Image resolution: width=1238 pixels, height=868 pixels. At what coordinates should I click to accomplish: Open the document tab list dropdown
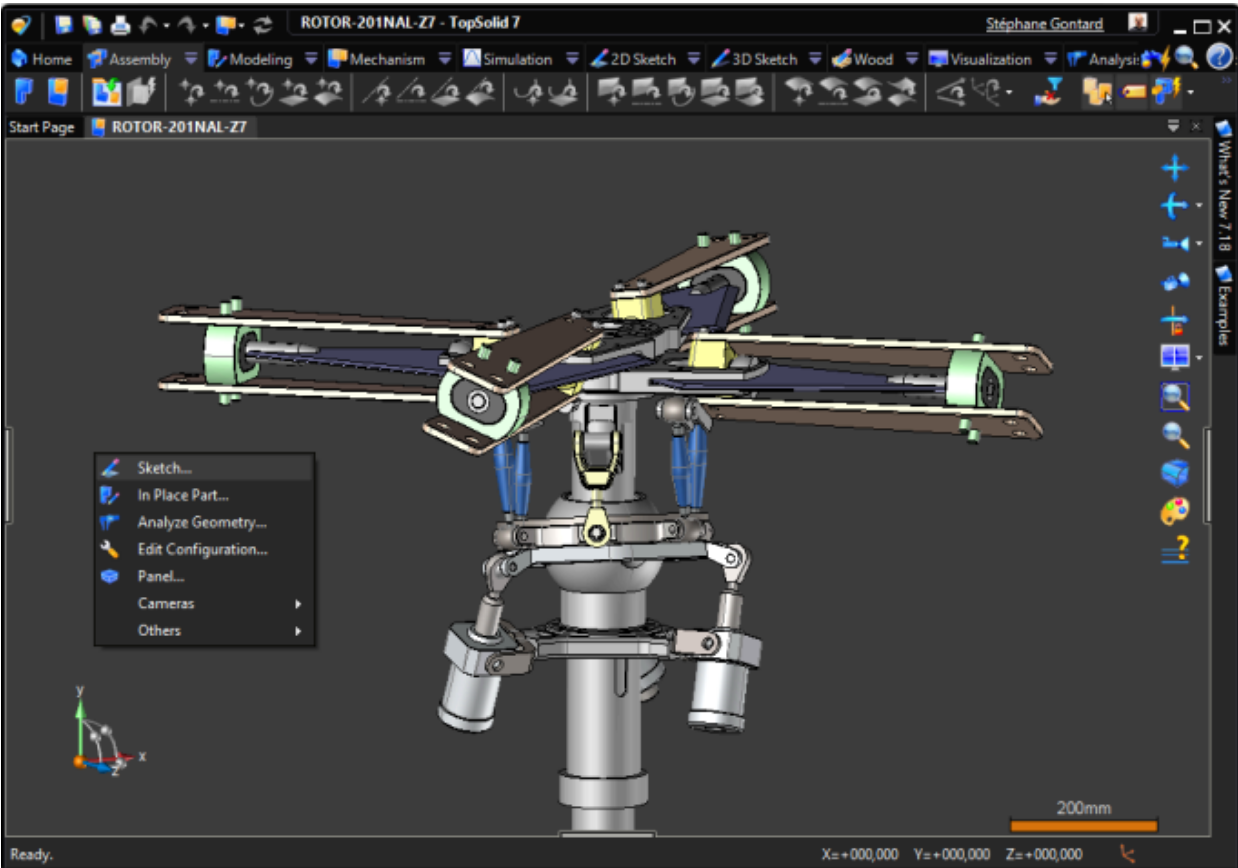point(1173,127)
